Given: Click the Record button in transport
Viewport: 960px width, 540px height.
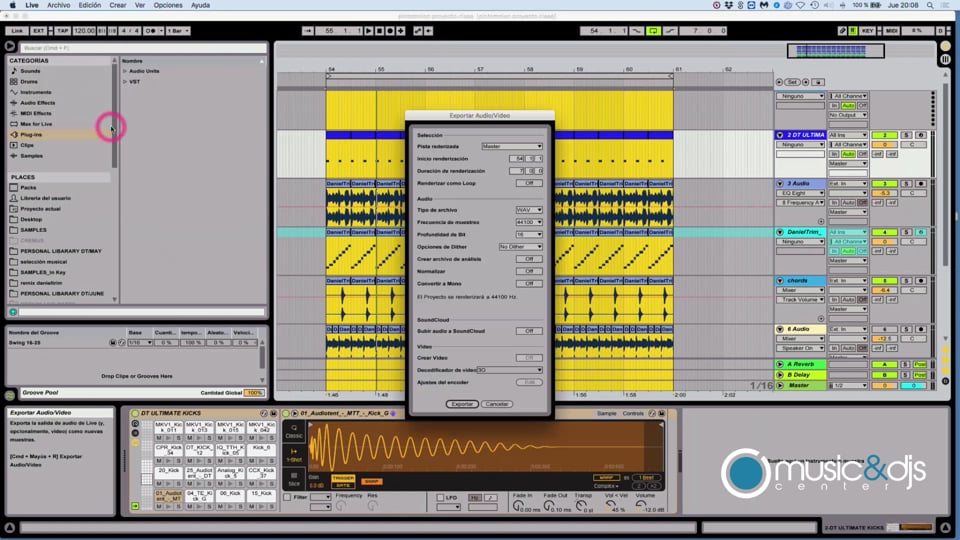Looking at the screenshot, I should click(390, 31).
